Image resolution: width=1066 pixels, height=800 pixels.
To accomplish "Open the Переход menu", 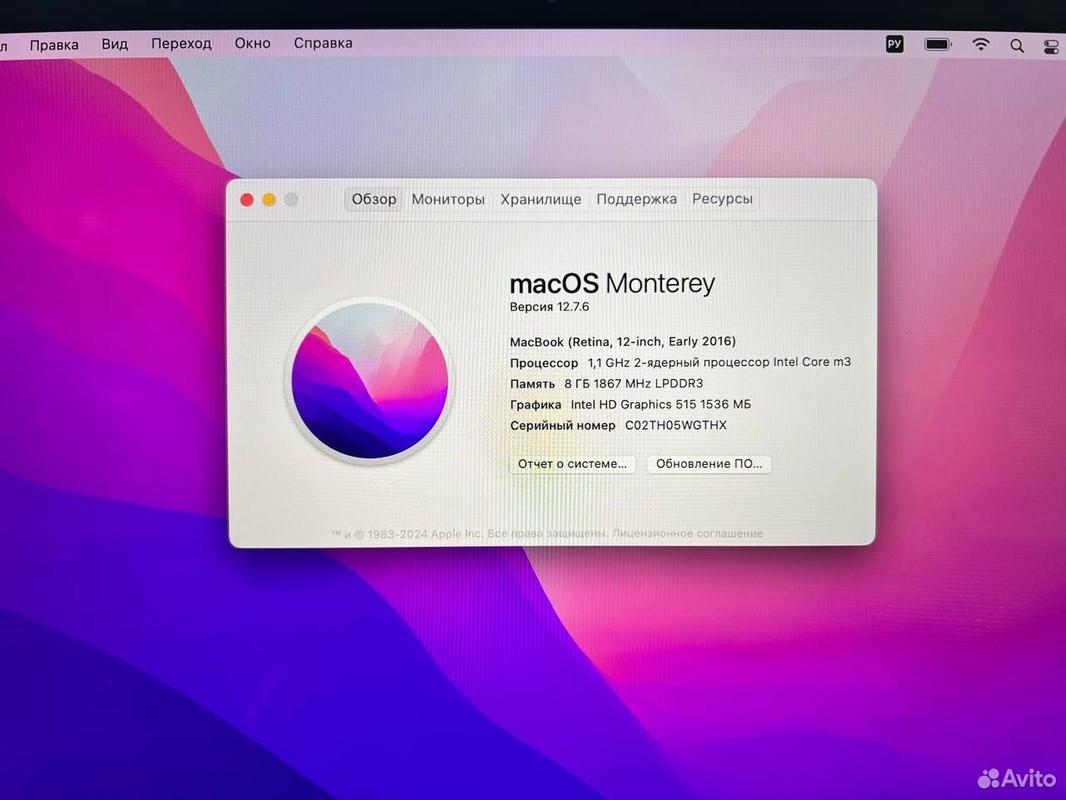I will click(181, 43).
